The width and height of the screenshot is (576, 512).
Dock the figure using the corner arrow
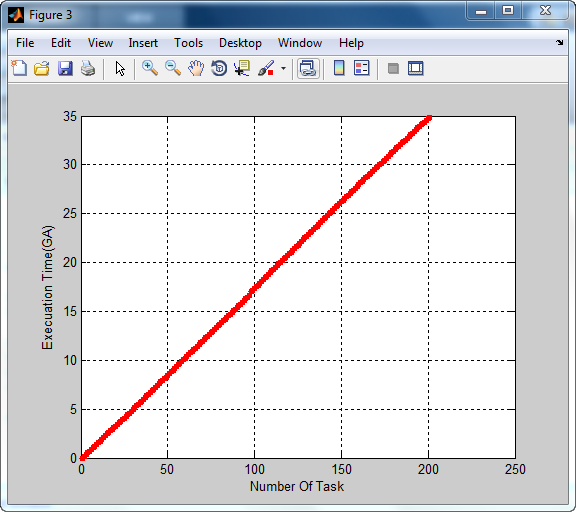click(559, 43)
